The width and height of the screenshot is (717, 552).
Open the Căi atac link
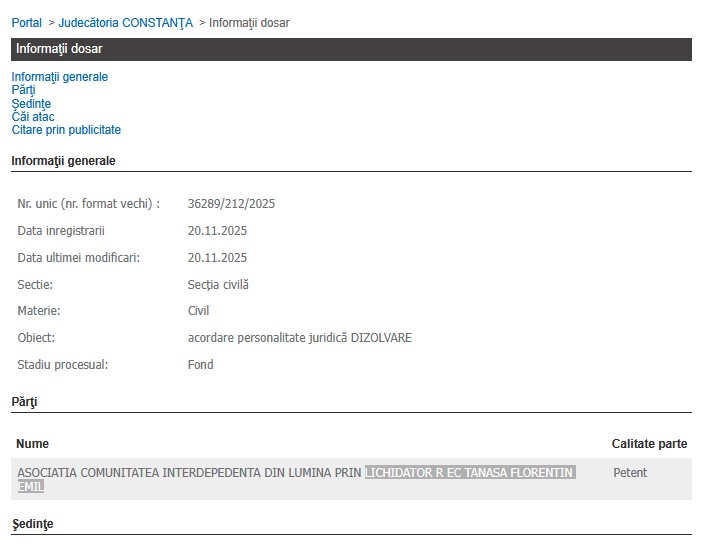33,117
